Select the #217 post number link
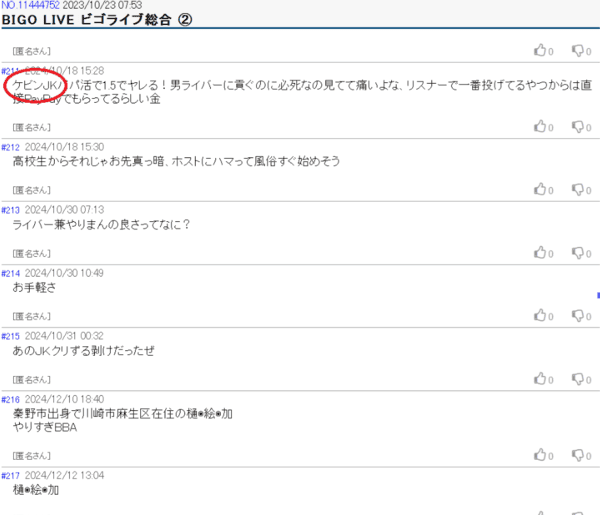Viewport: 600px width, 515px height. pyautogui.click(x=10, y=476)
